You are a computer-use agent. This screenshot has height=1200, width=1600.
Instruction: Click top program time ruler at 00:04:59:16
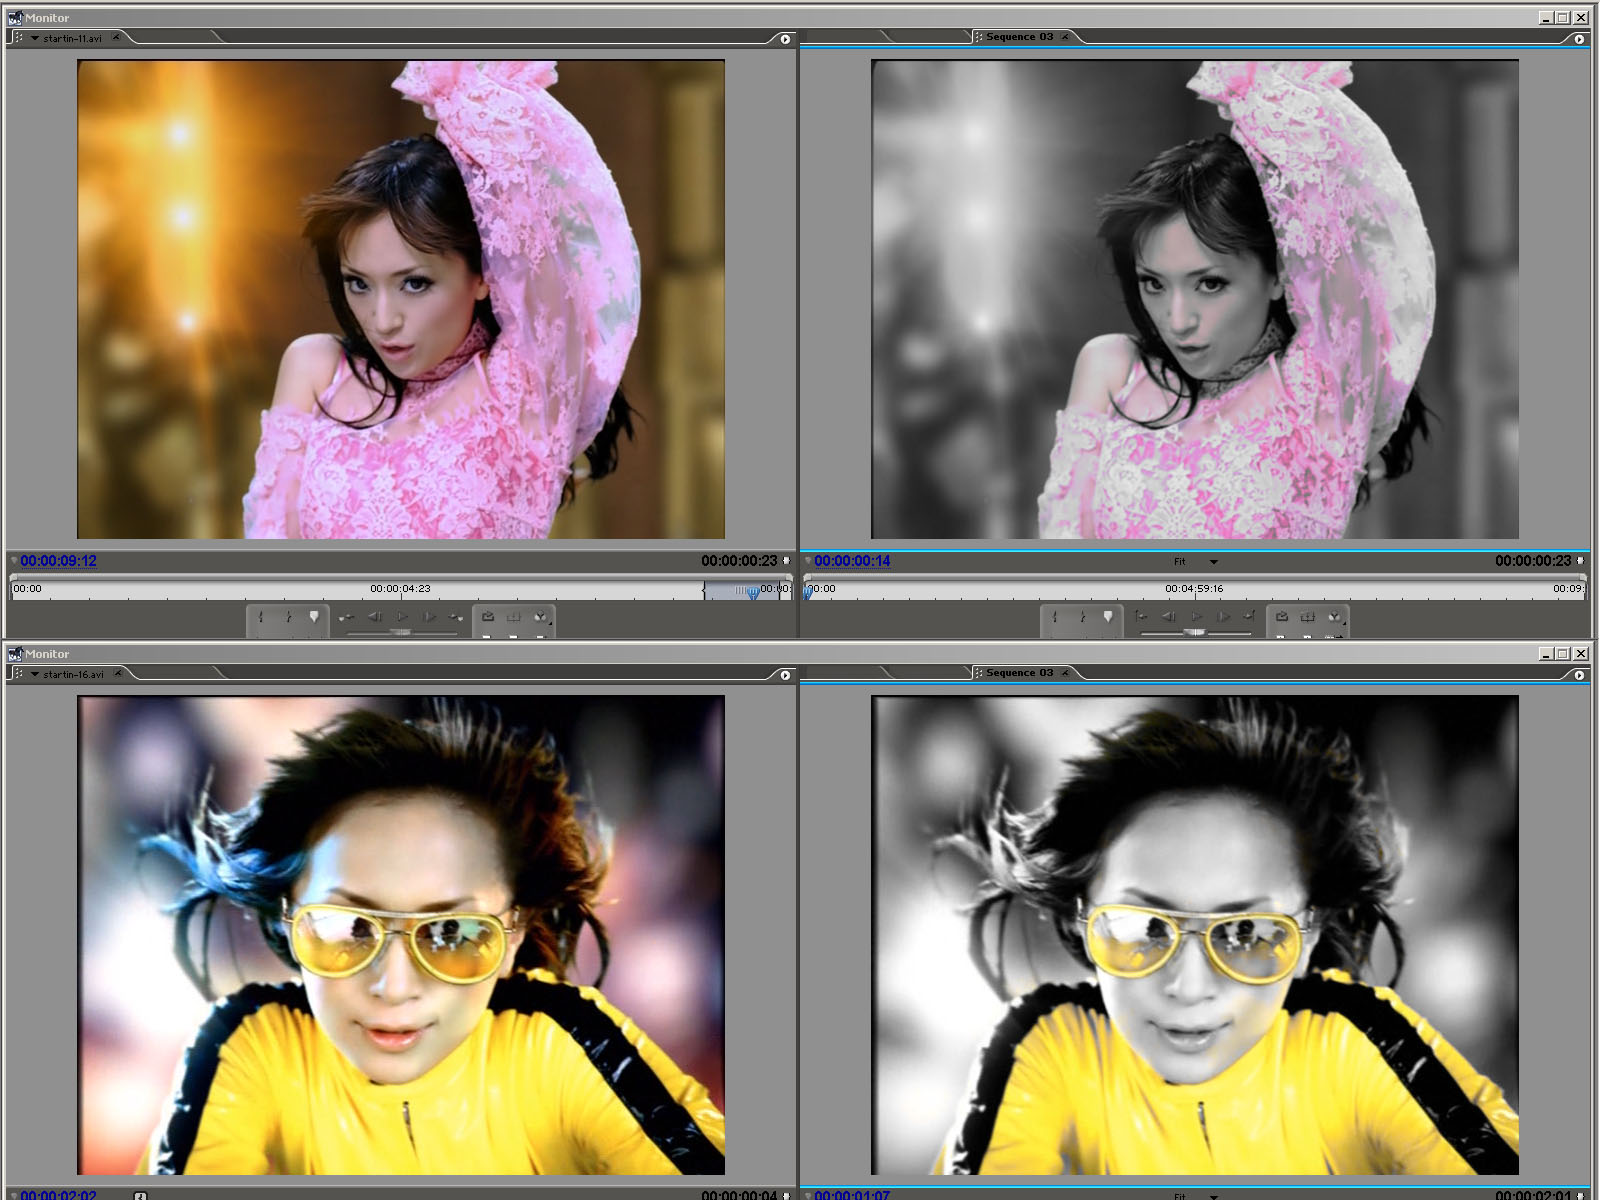1194,589
